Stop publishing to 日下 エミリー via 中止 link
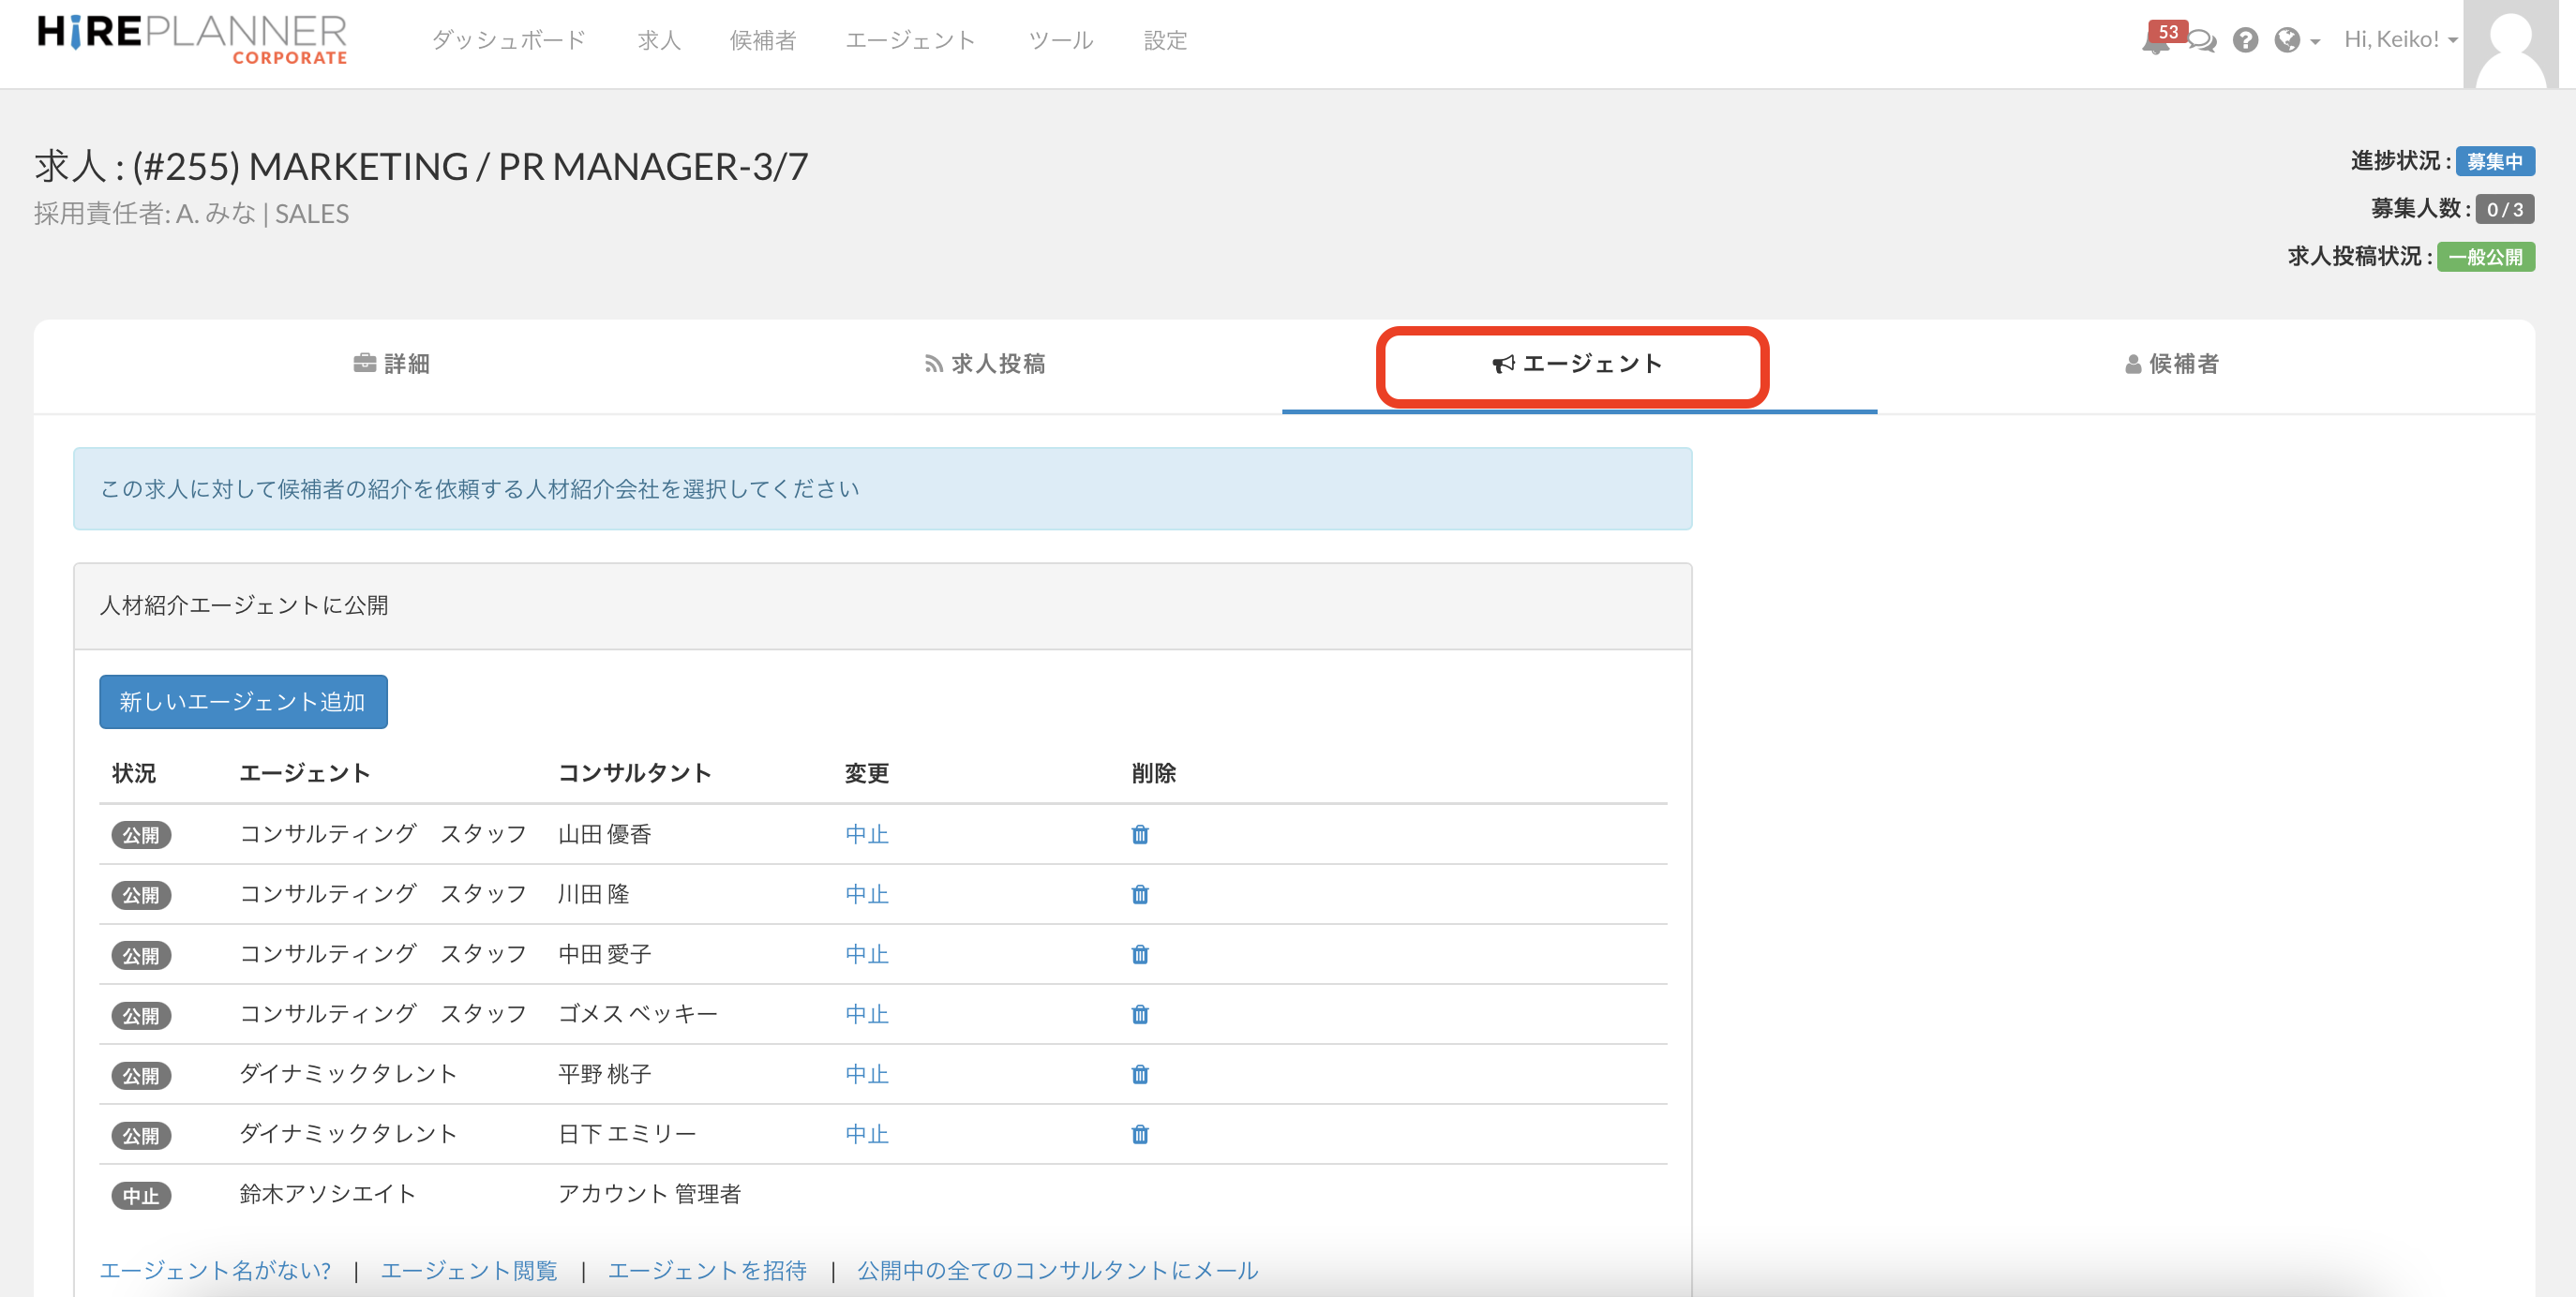 click(x=866, y=1134)
